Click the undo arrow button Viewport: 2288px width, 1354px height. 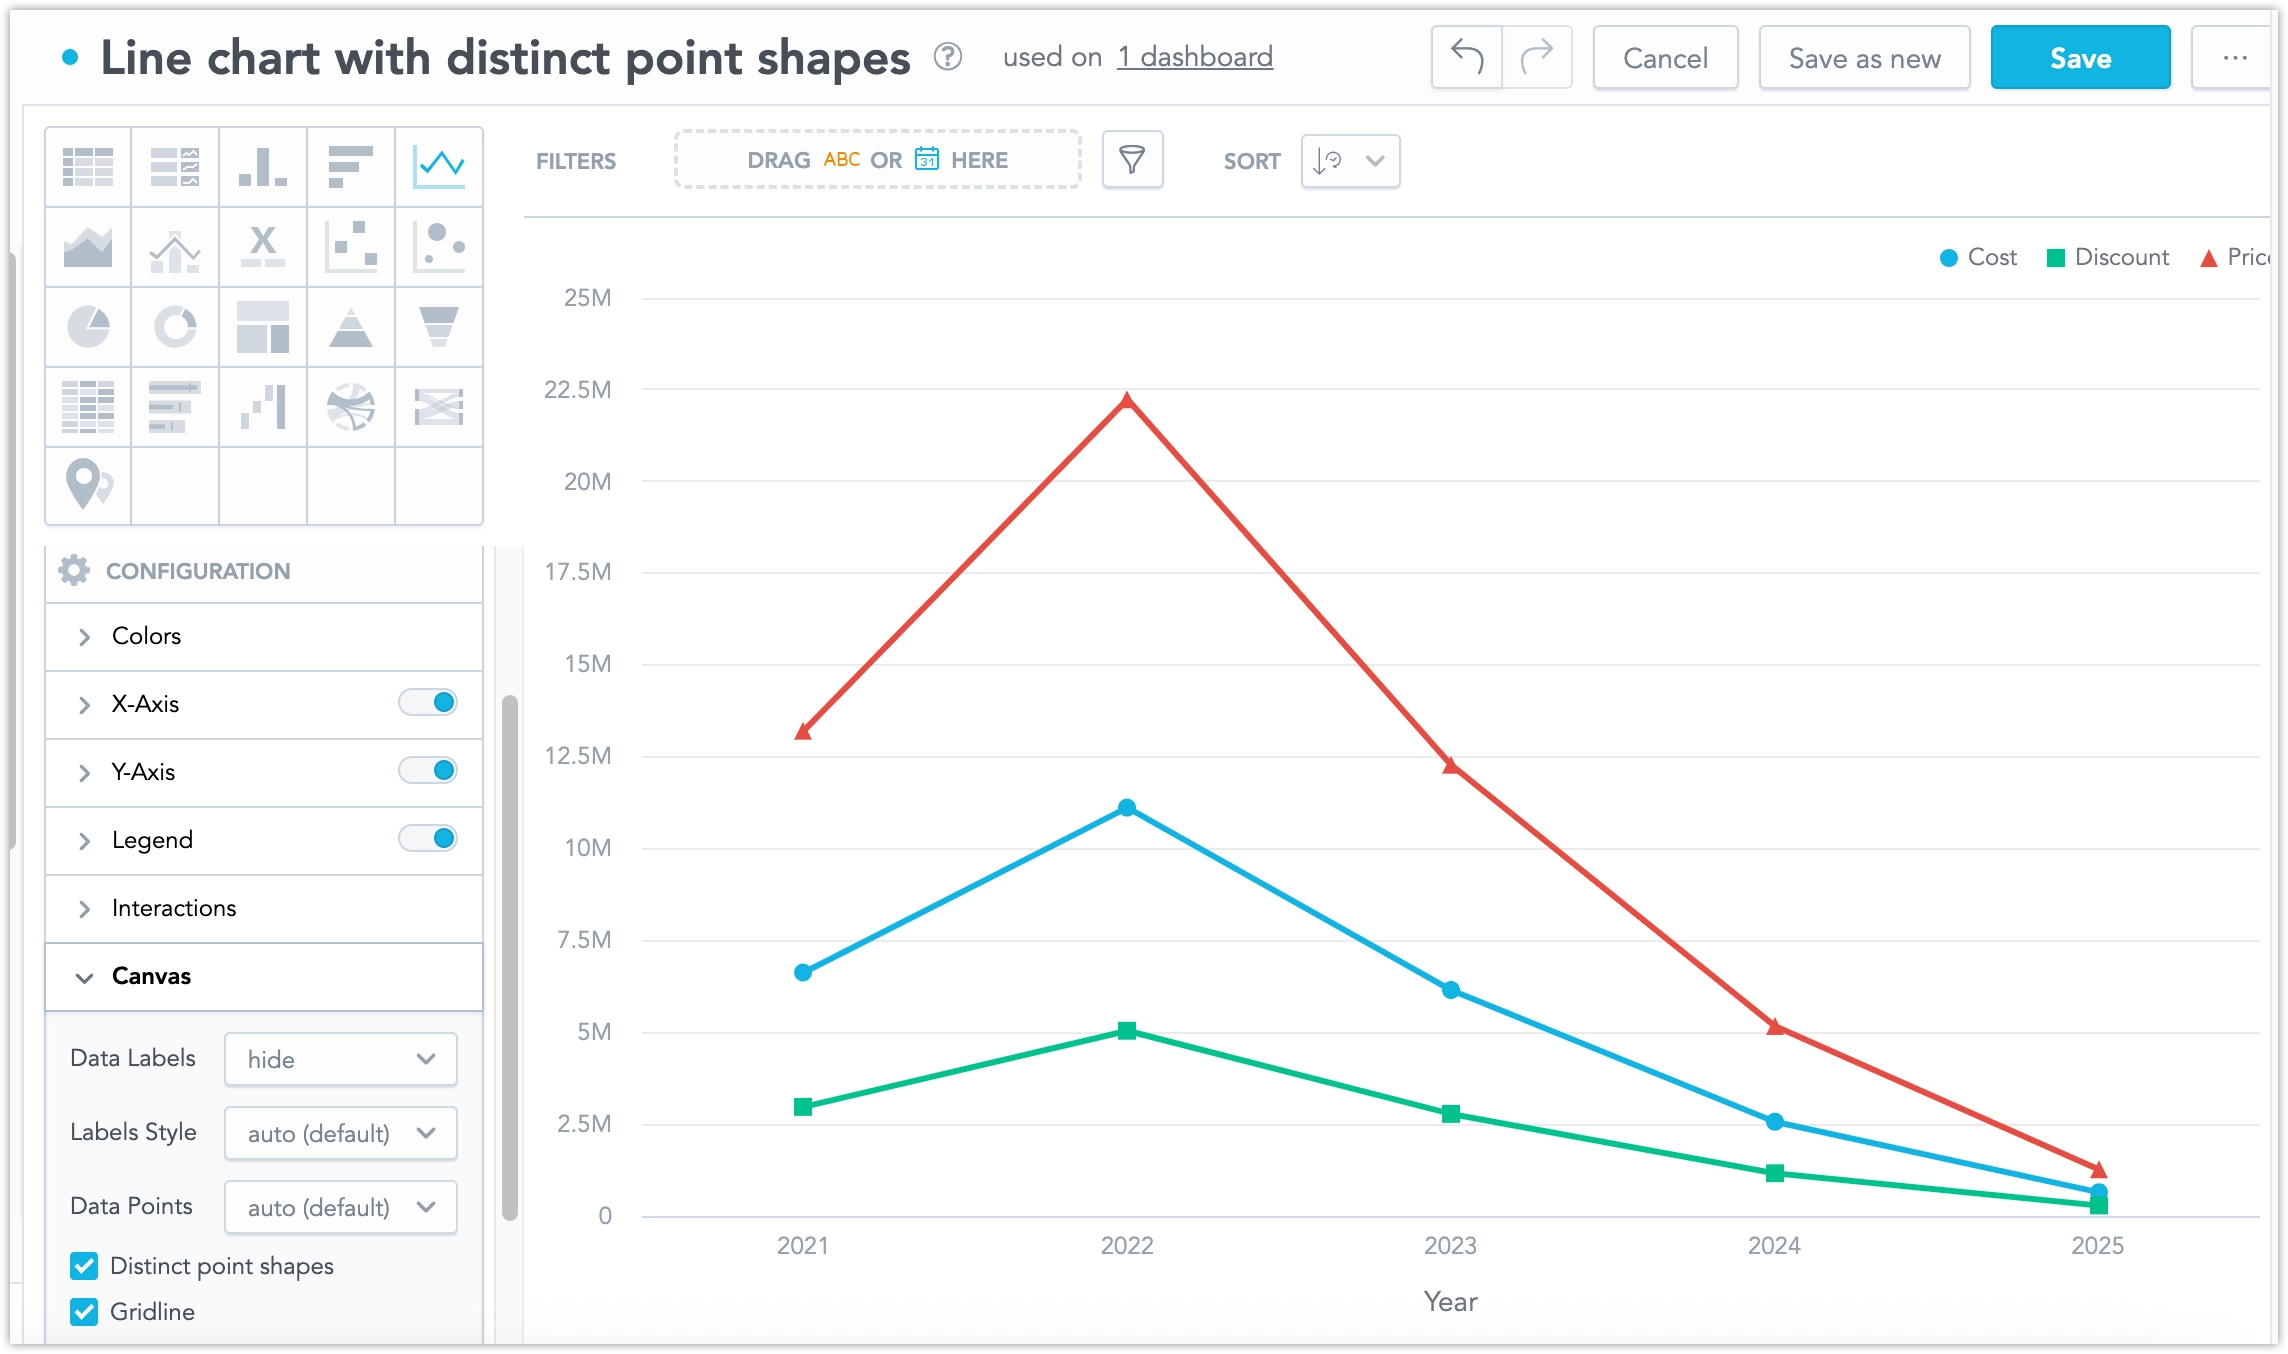click(1466, 58)
